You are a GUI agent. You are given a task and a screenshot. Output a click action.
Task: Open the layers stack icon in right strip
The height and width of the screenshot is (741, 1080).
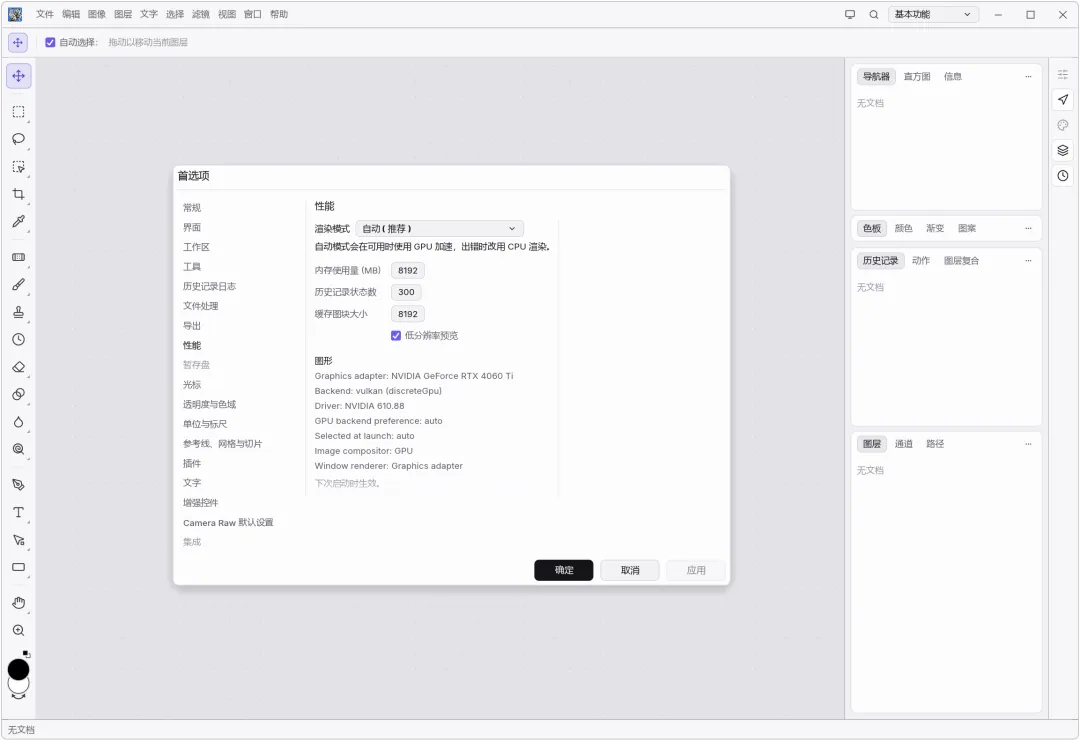(x=1063, y=150)
